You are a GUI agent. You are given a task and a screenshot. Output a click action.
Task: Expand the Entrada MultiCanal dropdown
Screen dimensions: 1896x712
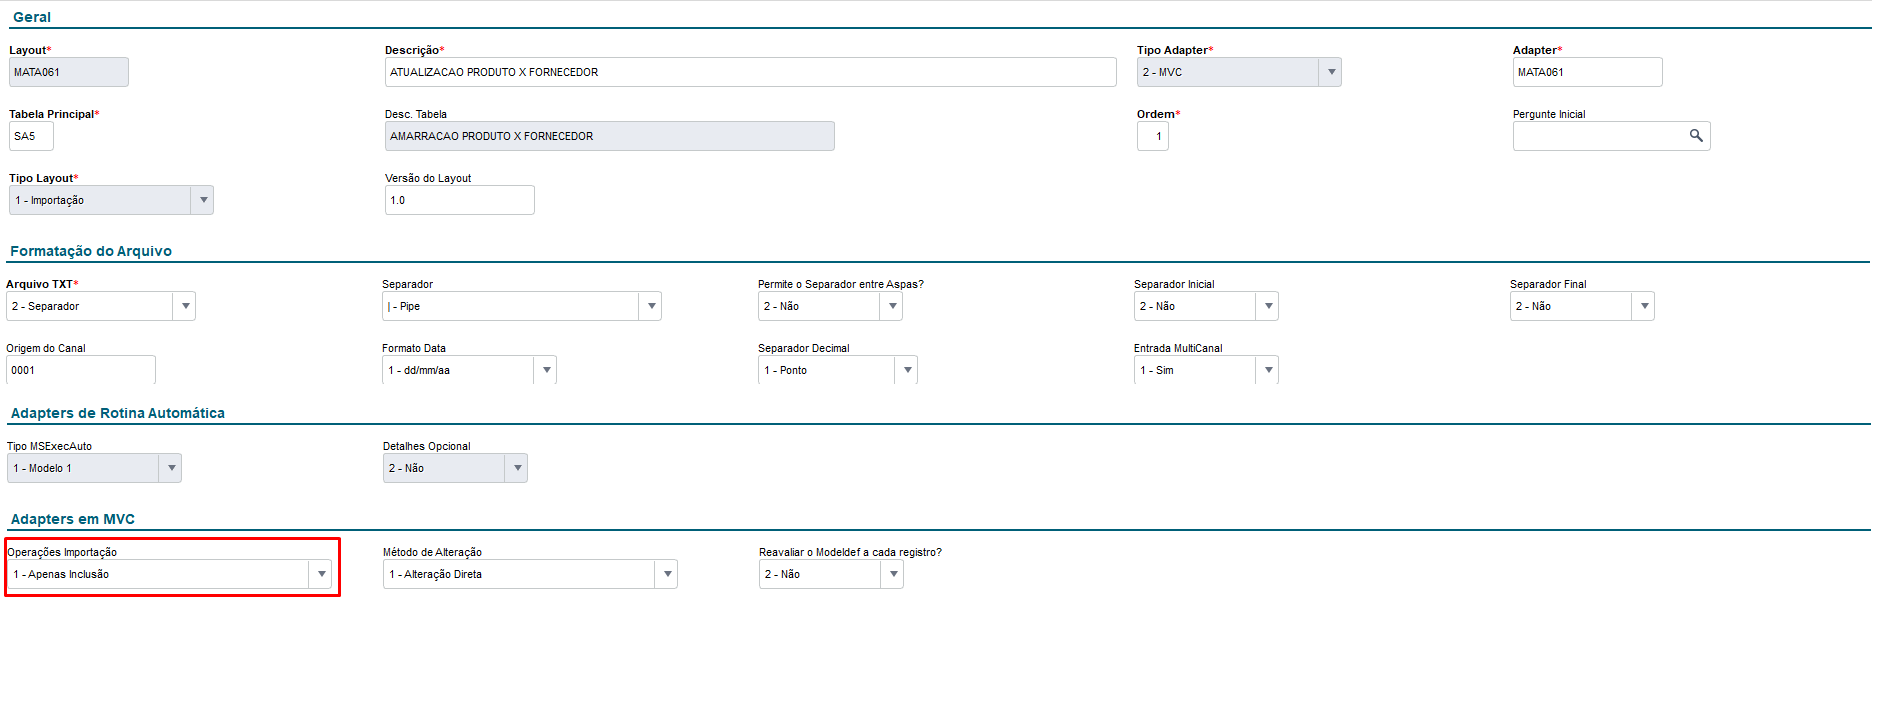[1268, 370]
